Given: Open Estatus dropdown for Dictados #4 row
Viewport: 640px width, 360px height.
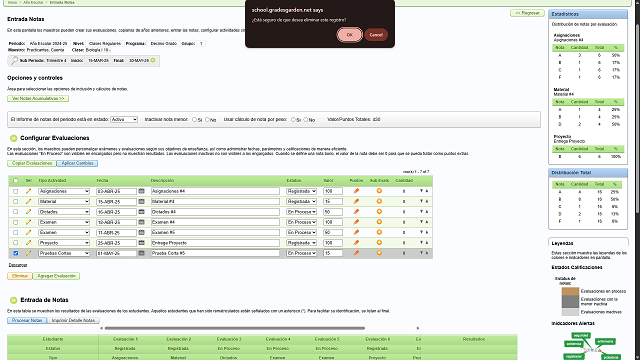Looking at the screenshot, I should (x=301, y=212).
